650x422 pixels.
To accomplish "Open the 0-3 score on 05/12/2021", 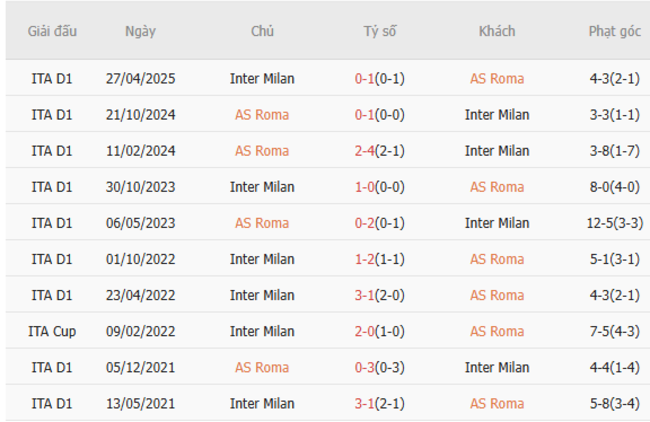I will pos(365,367).
